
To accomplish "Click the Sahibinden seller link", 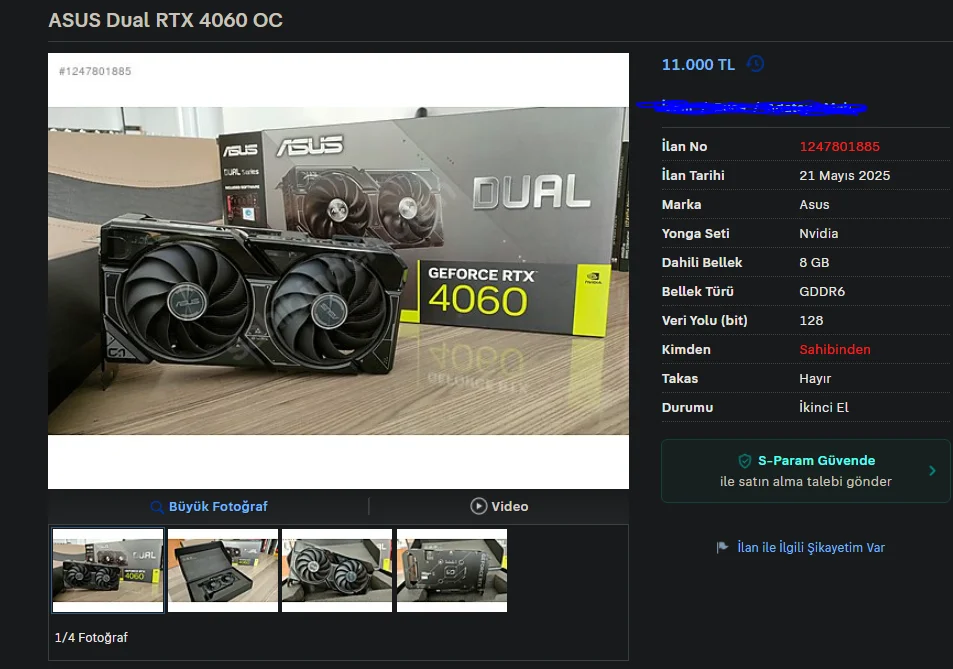I will pos(834,349).
